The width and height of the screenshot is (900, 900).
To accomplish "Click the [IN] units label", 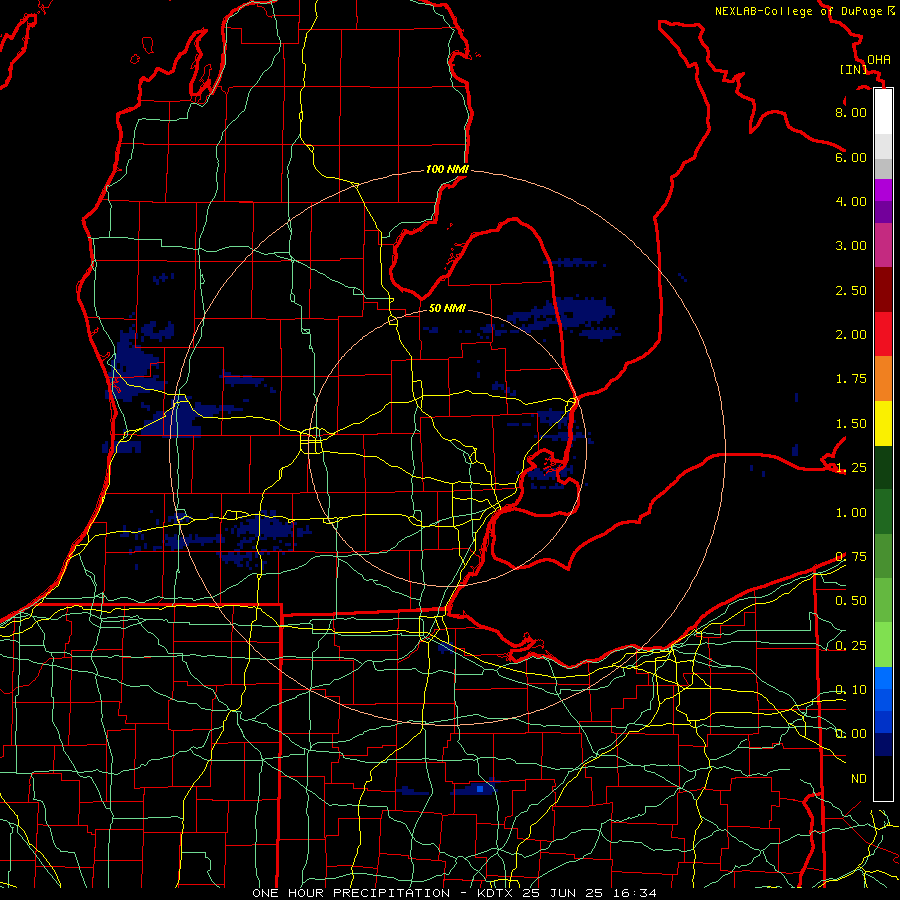I will 852,69.
